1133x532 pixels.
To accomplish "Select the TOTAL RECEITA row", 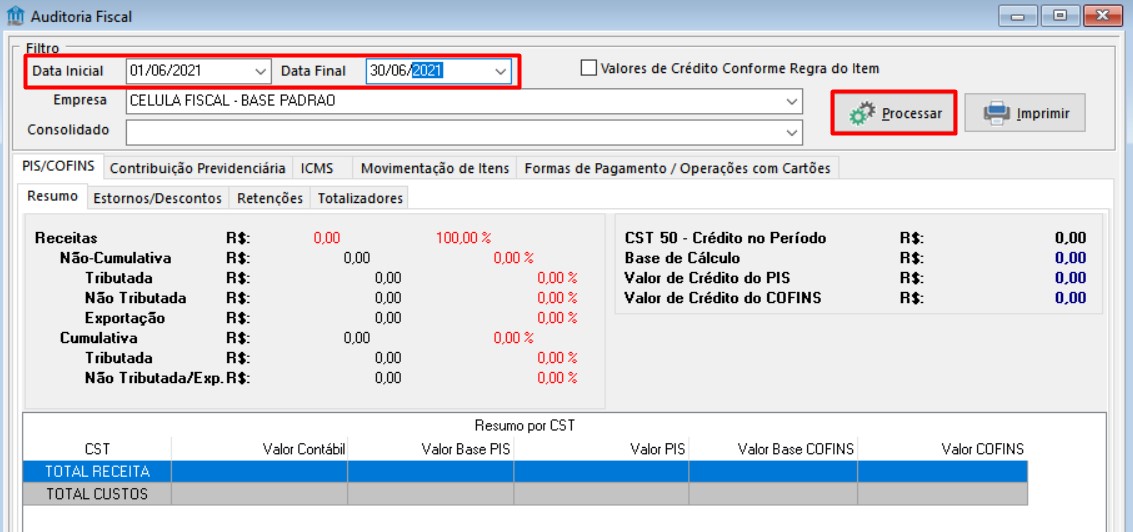I will point(525,471).
